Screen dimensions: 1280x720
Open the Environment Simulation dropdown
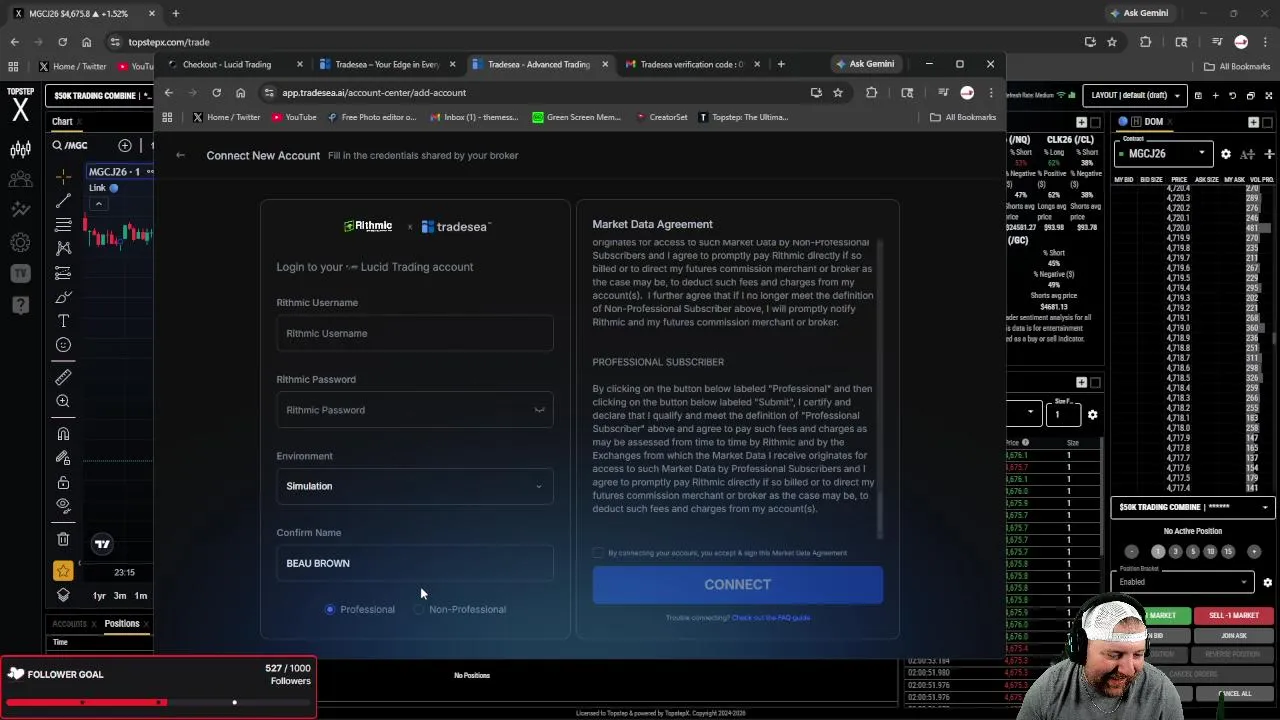415,486
